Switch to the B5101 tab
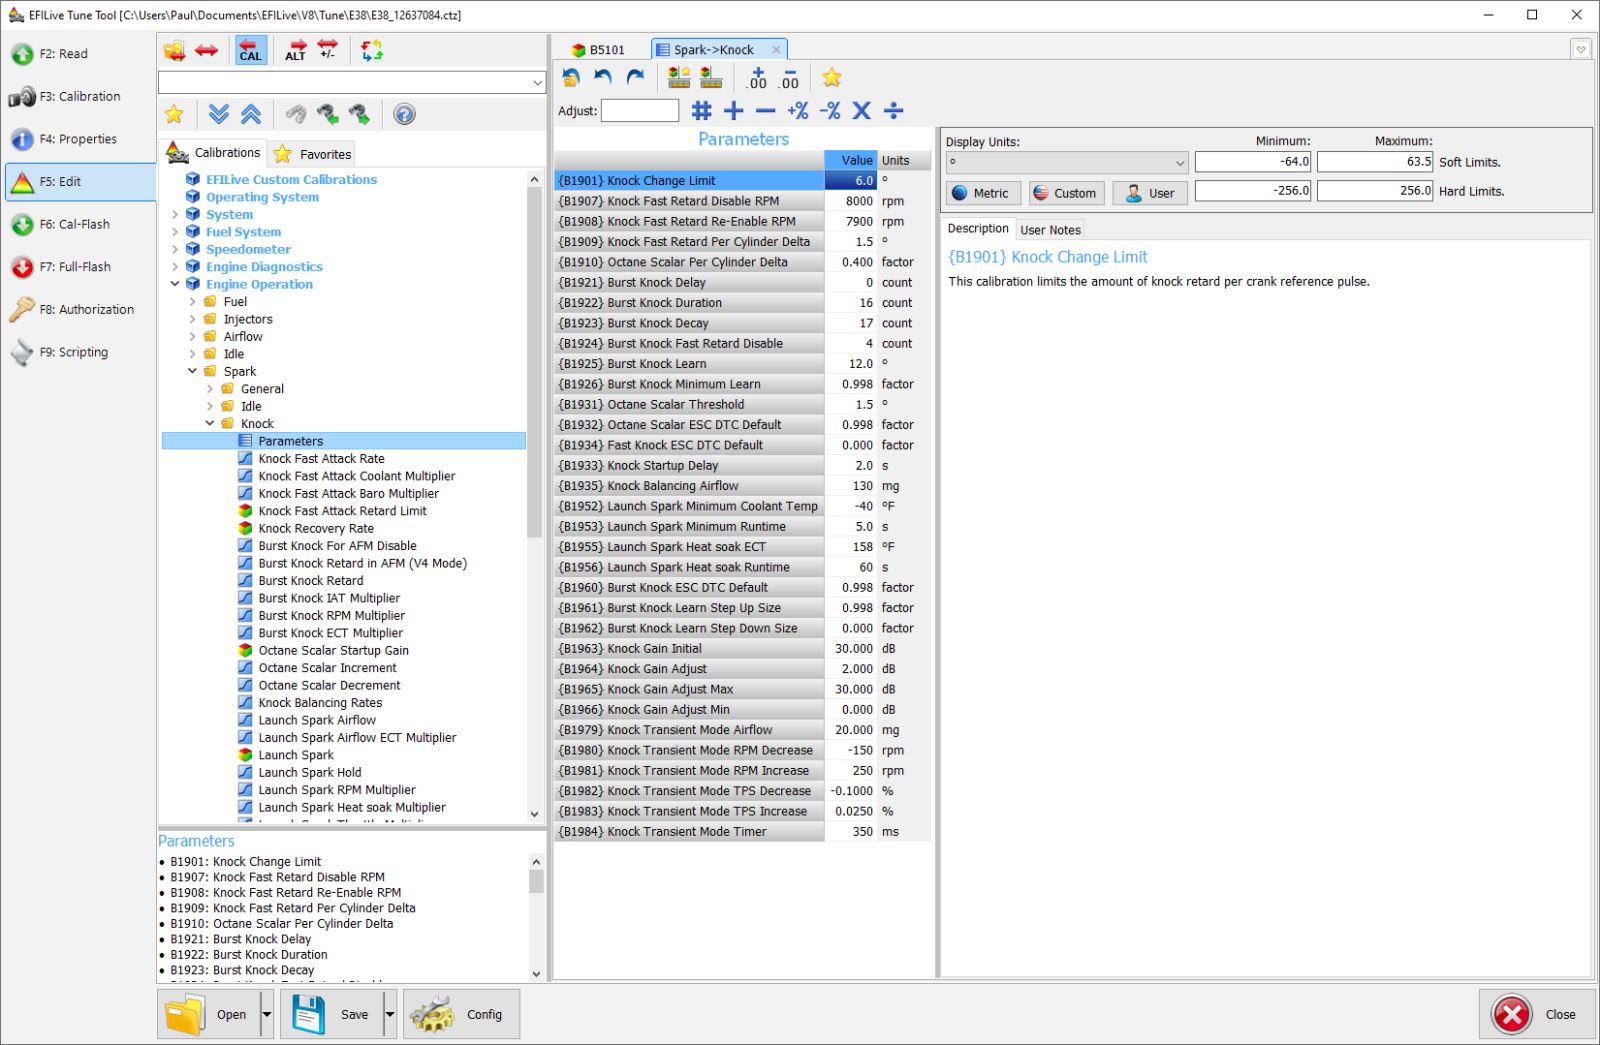Screen dimensions: 1600x1045 pyautogui.click(x=598, y=50)
